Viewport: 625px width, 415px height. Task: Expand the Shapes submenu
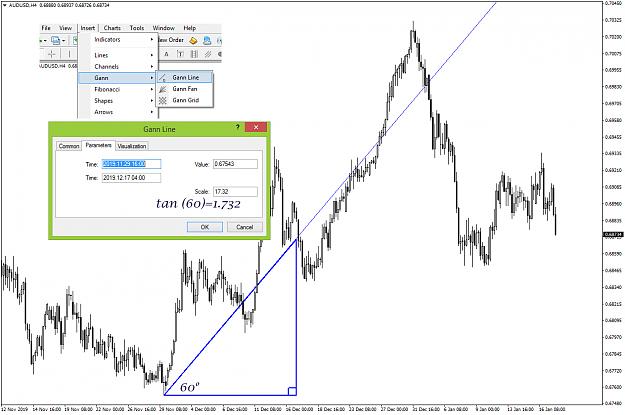click(118, 101)
